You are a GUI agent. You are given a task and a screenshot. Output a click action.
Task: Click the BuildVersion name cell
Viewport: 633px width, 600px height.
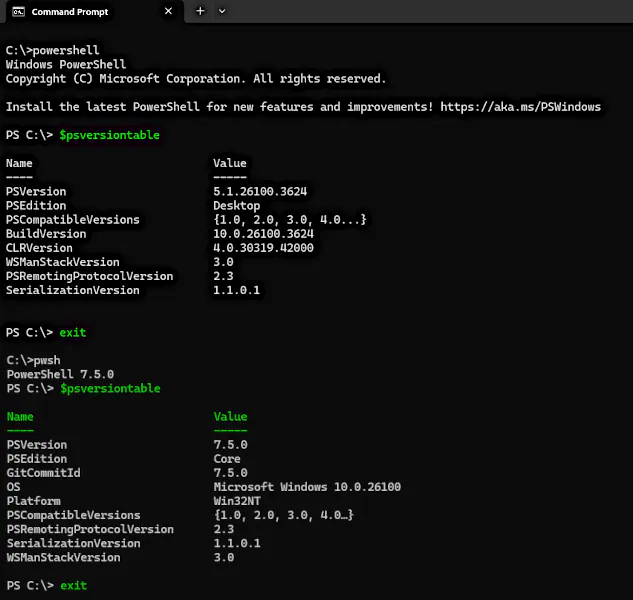coord(46,234)
